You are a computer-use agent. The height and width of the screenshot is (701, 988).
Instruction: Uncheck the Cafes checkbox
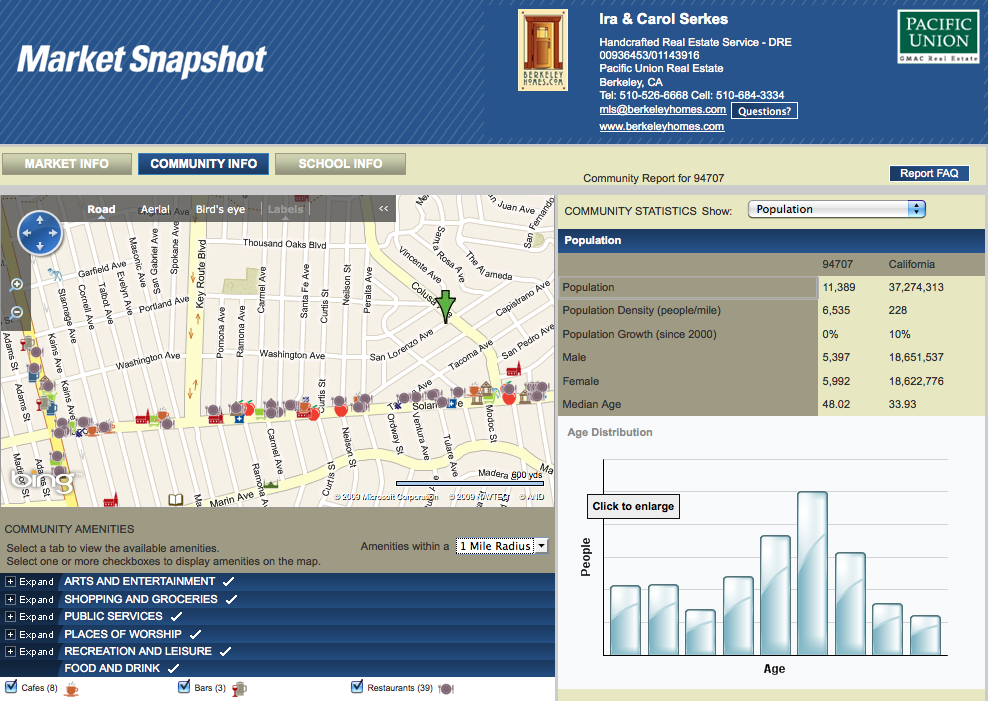tap(9, 687)
